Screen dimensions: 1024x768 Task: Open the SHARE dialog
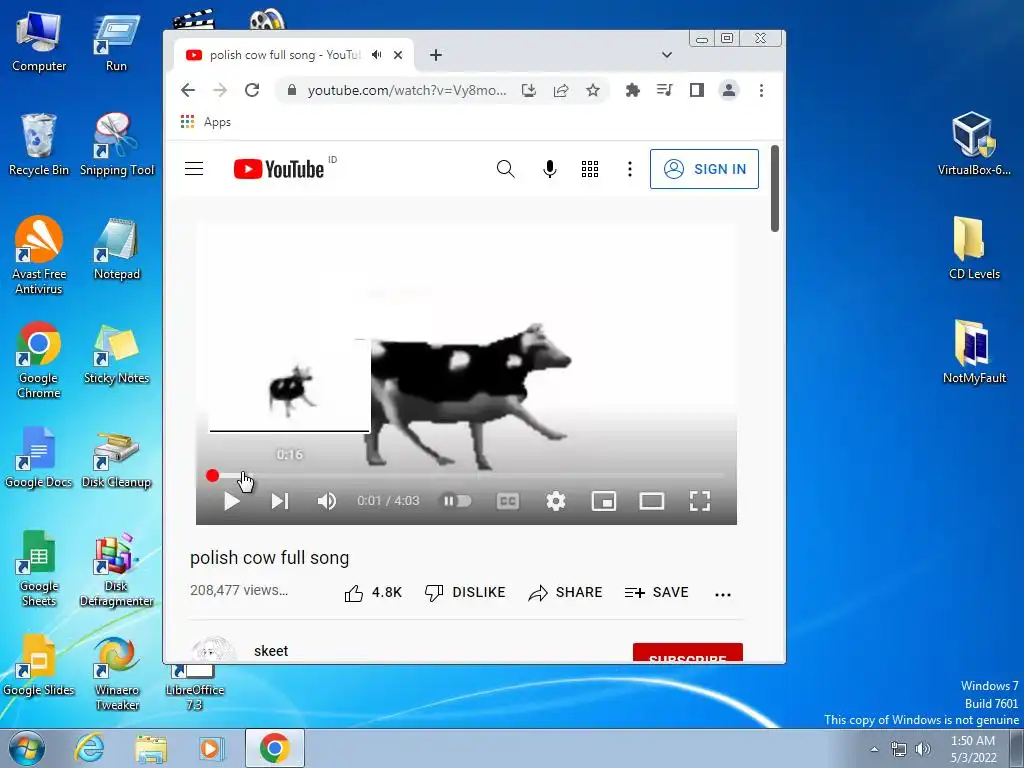tap(565, 592)
